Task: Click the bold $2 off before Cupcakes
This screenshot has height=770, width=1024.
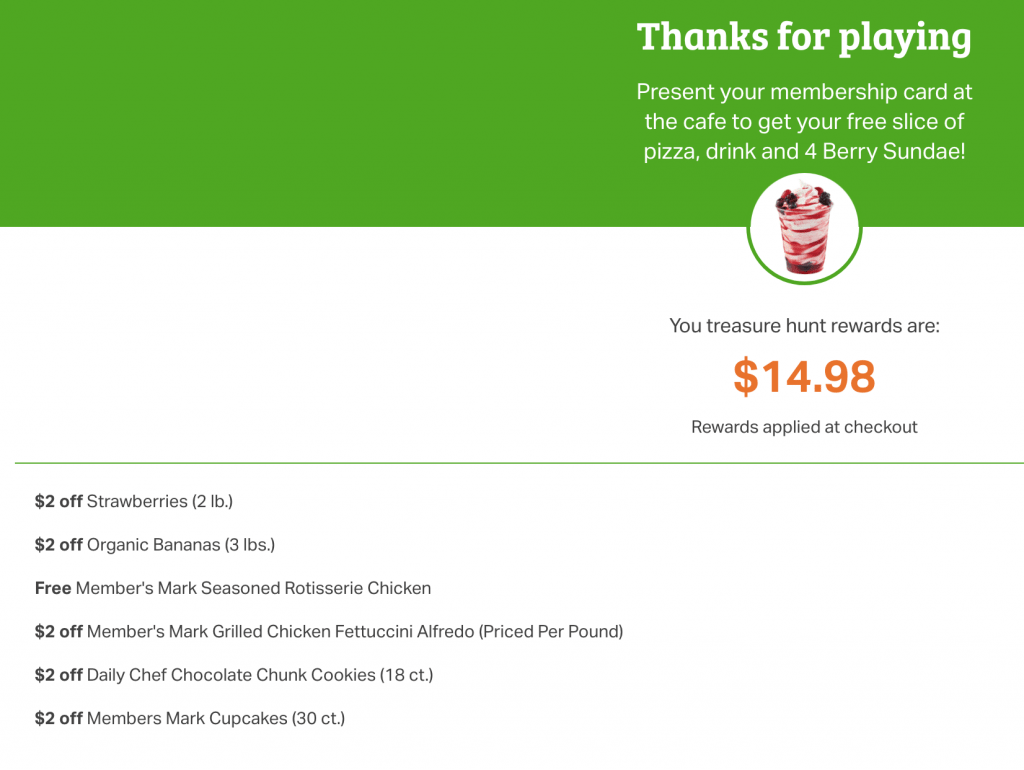Action: [x=58, y=718]
